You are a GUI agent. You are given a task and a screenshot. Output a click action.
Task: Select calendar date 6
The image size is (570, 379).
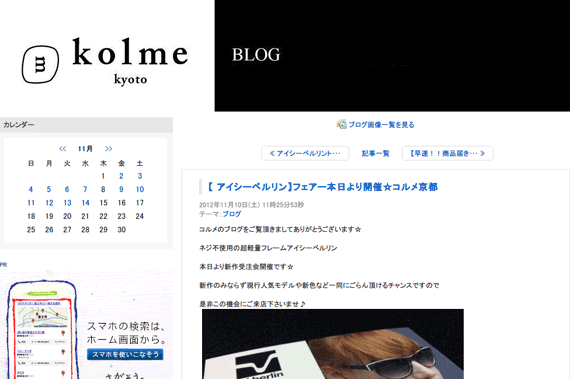pos(67,189)
